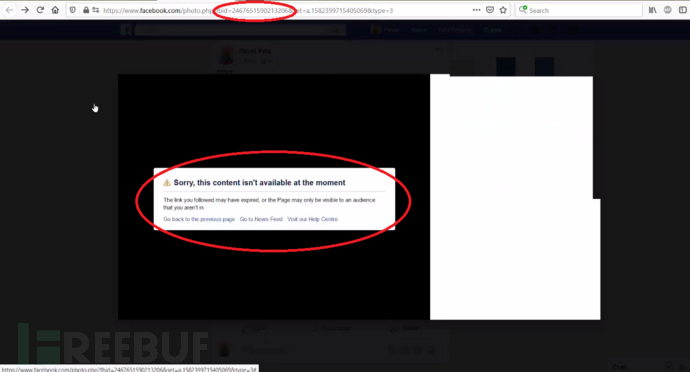Click the dimmed Create link in header
This screenshot has width=690, height=372.
pos(492,30)
